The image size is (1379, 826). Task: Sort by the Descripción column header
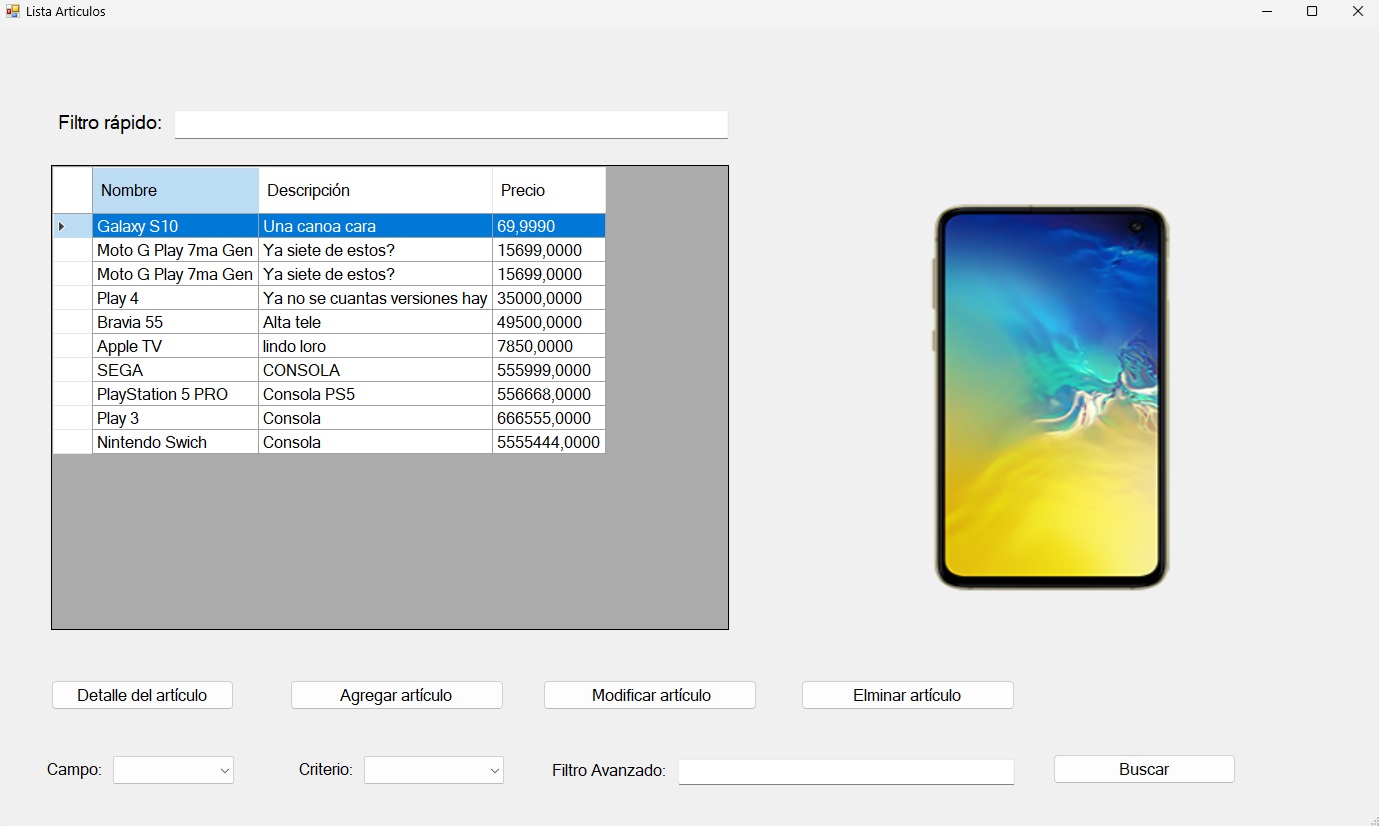[375, 190]
